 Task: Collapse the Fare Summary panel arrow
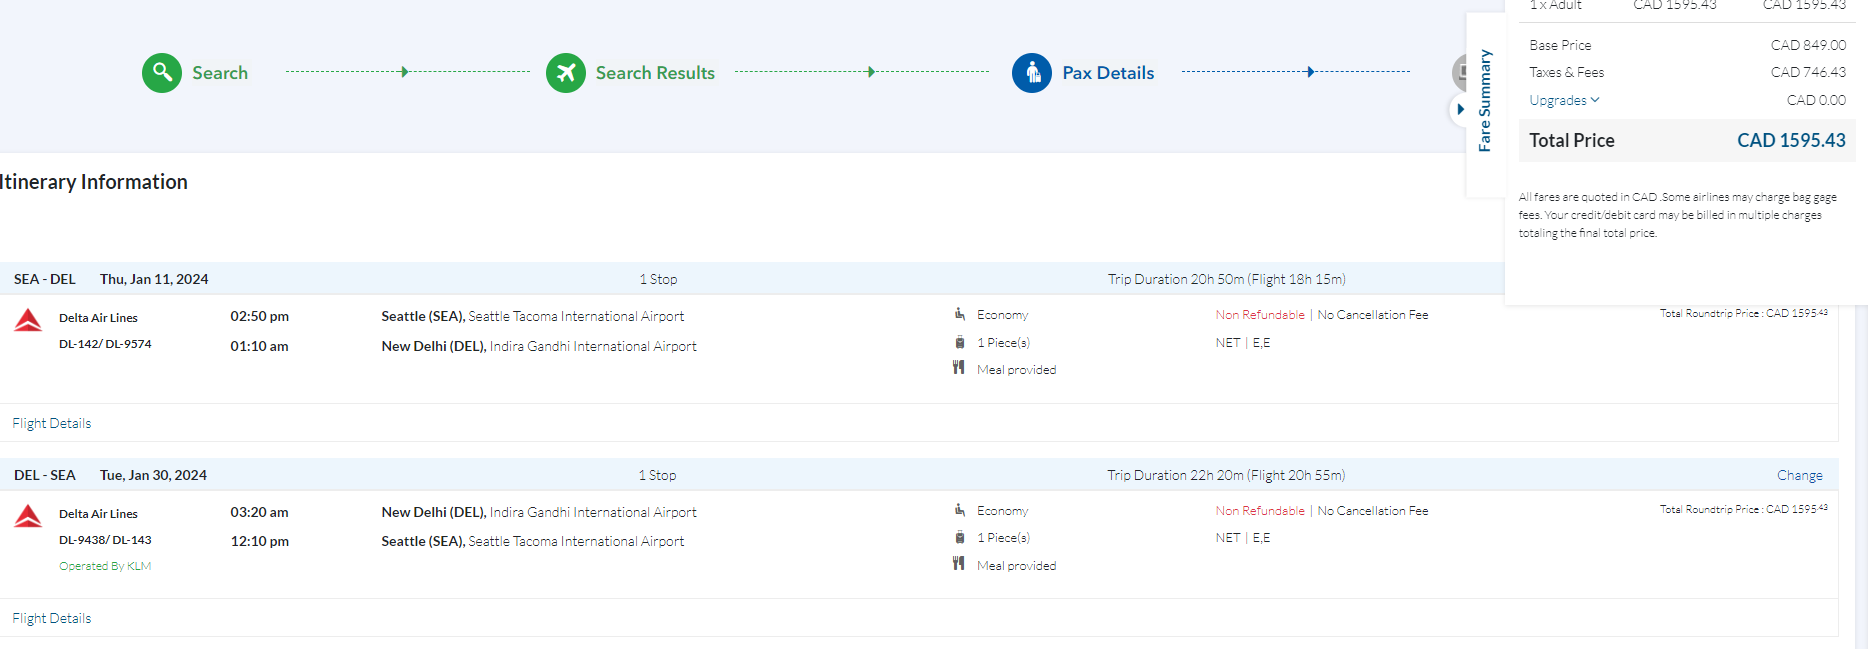tap(1460, 109)
